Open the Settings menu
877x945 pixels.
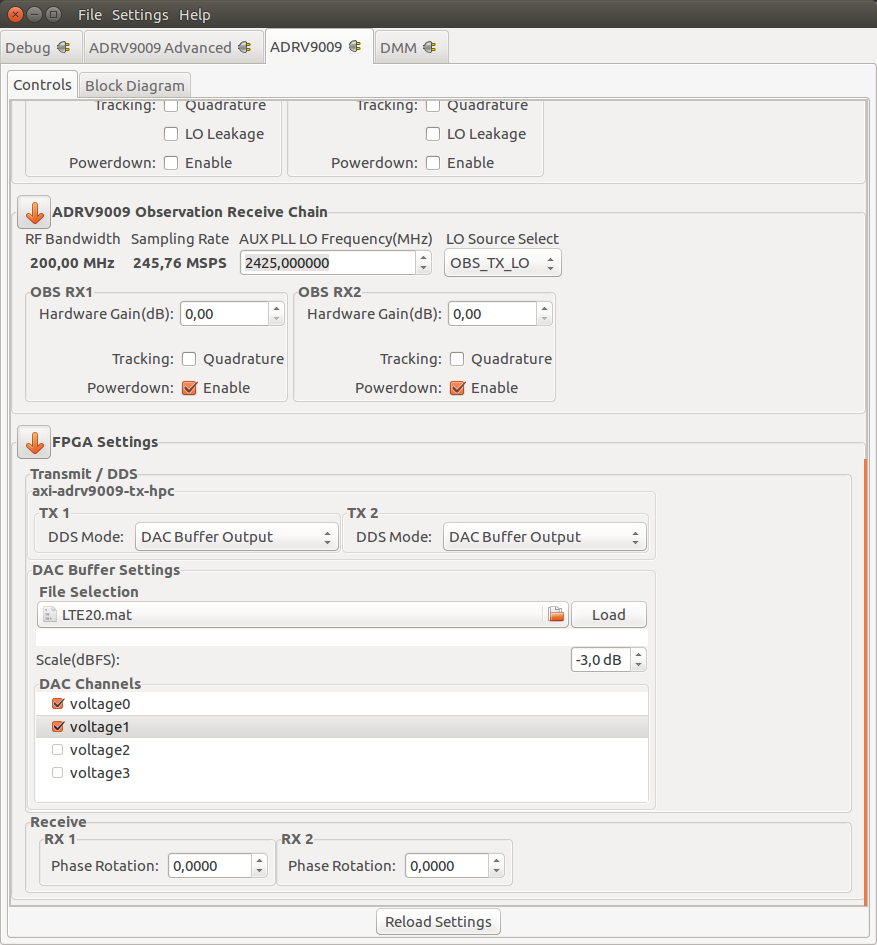[x=139, y=14]
